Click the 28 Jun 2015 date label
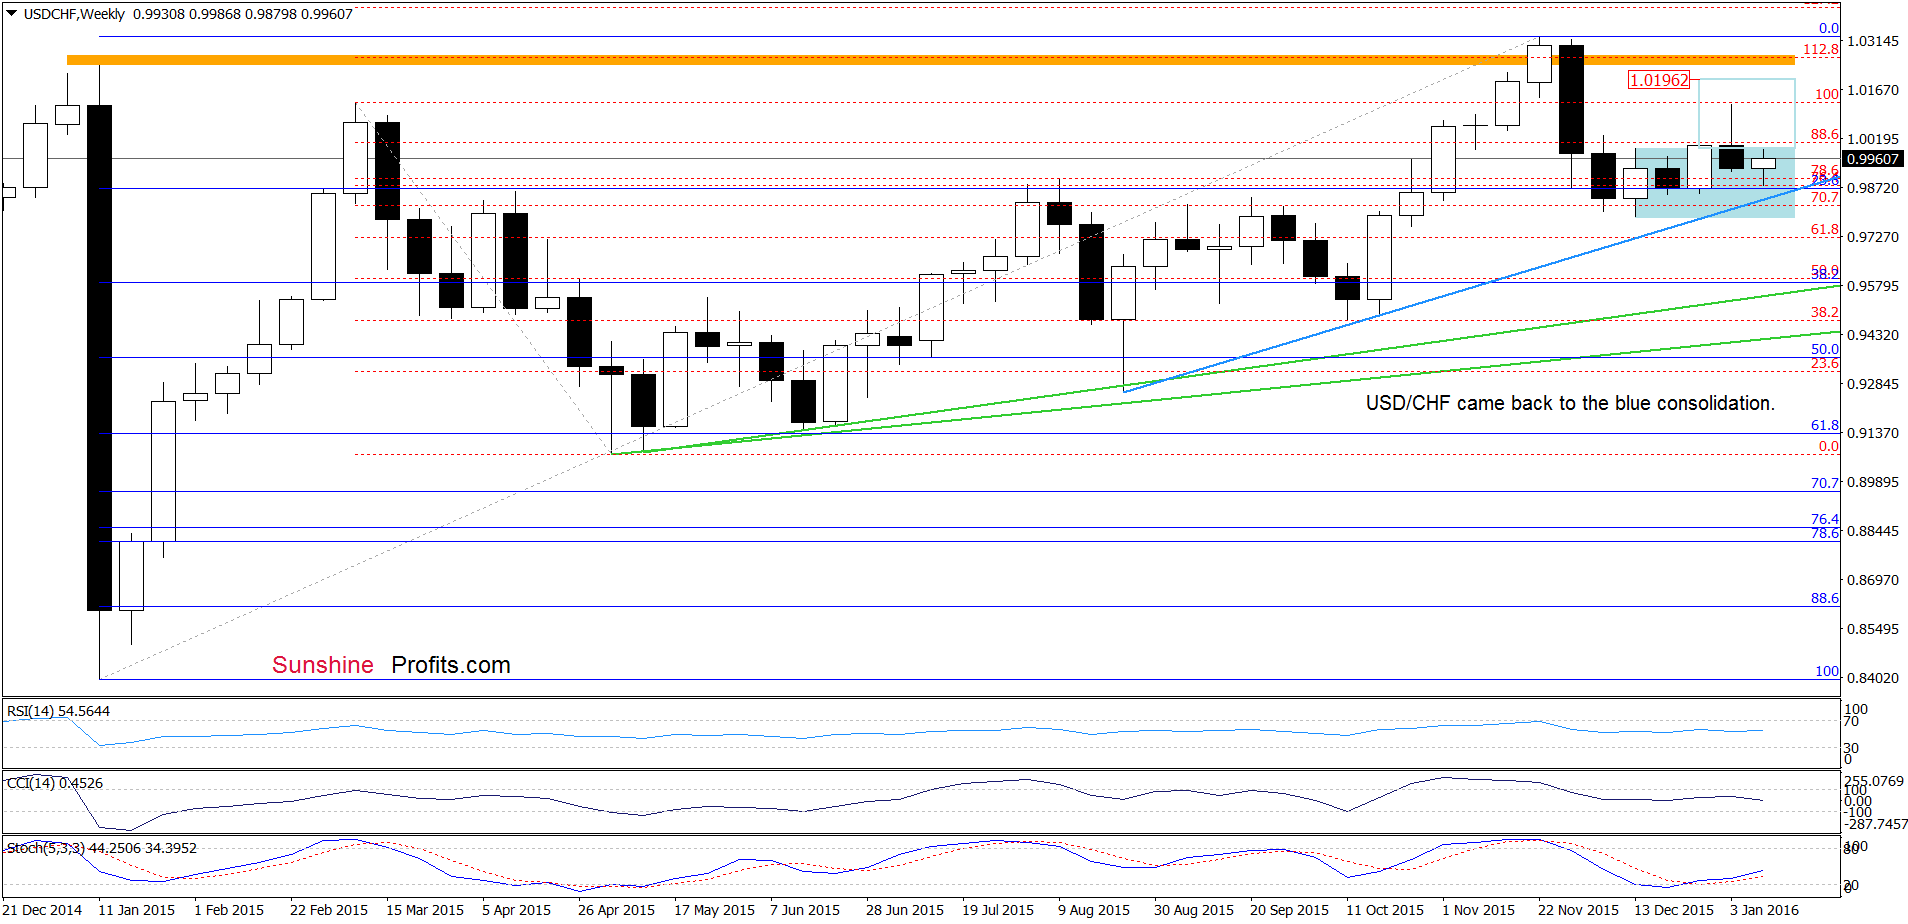 (905, 910)
